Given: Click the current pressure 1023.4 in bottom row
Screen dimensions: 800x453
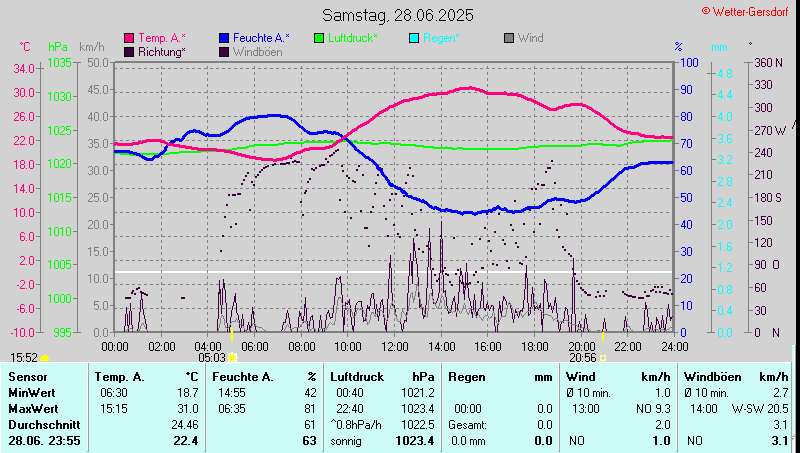Looking at the screenshot, I should click(415, 441).
